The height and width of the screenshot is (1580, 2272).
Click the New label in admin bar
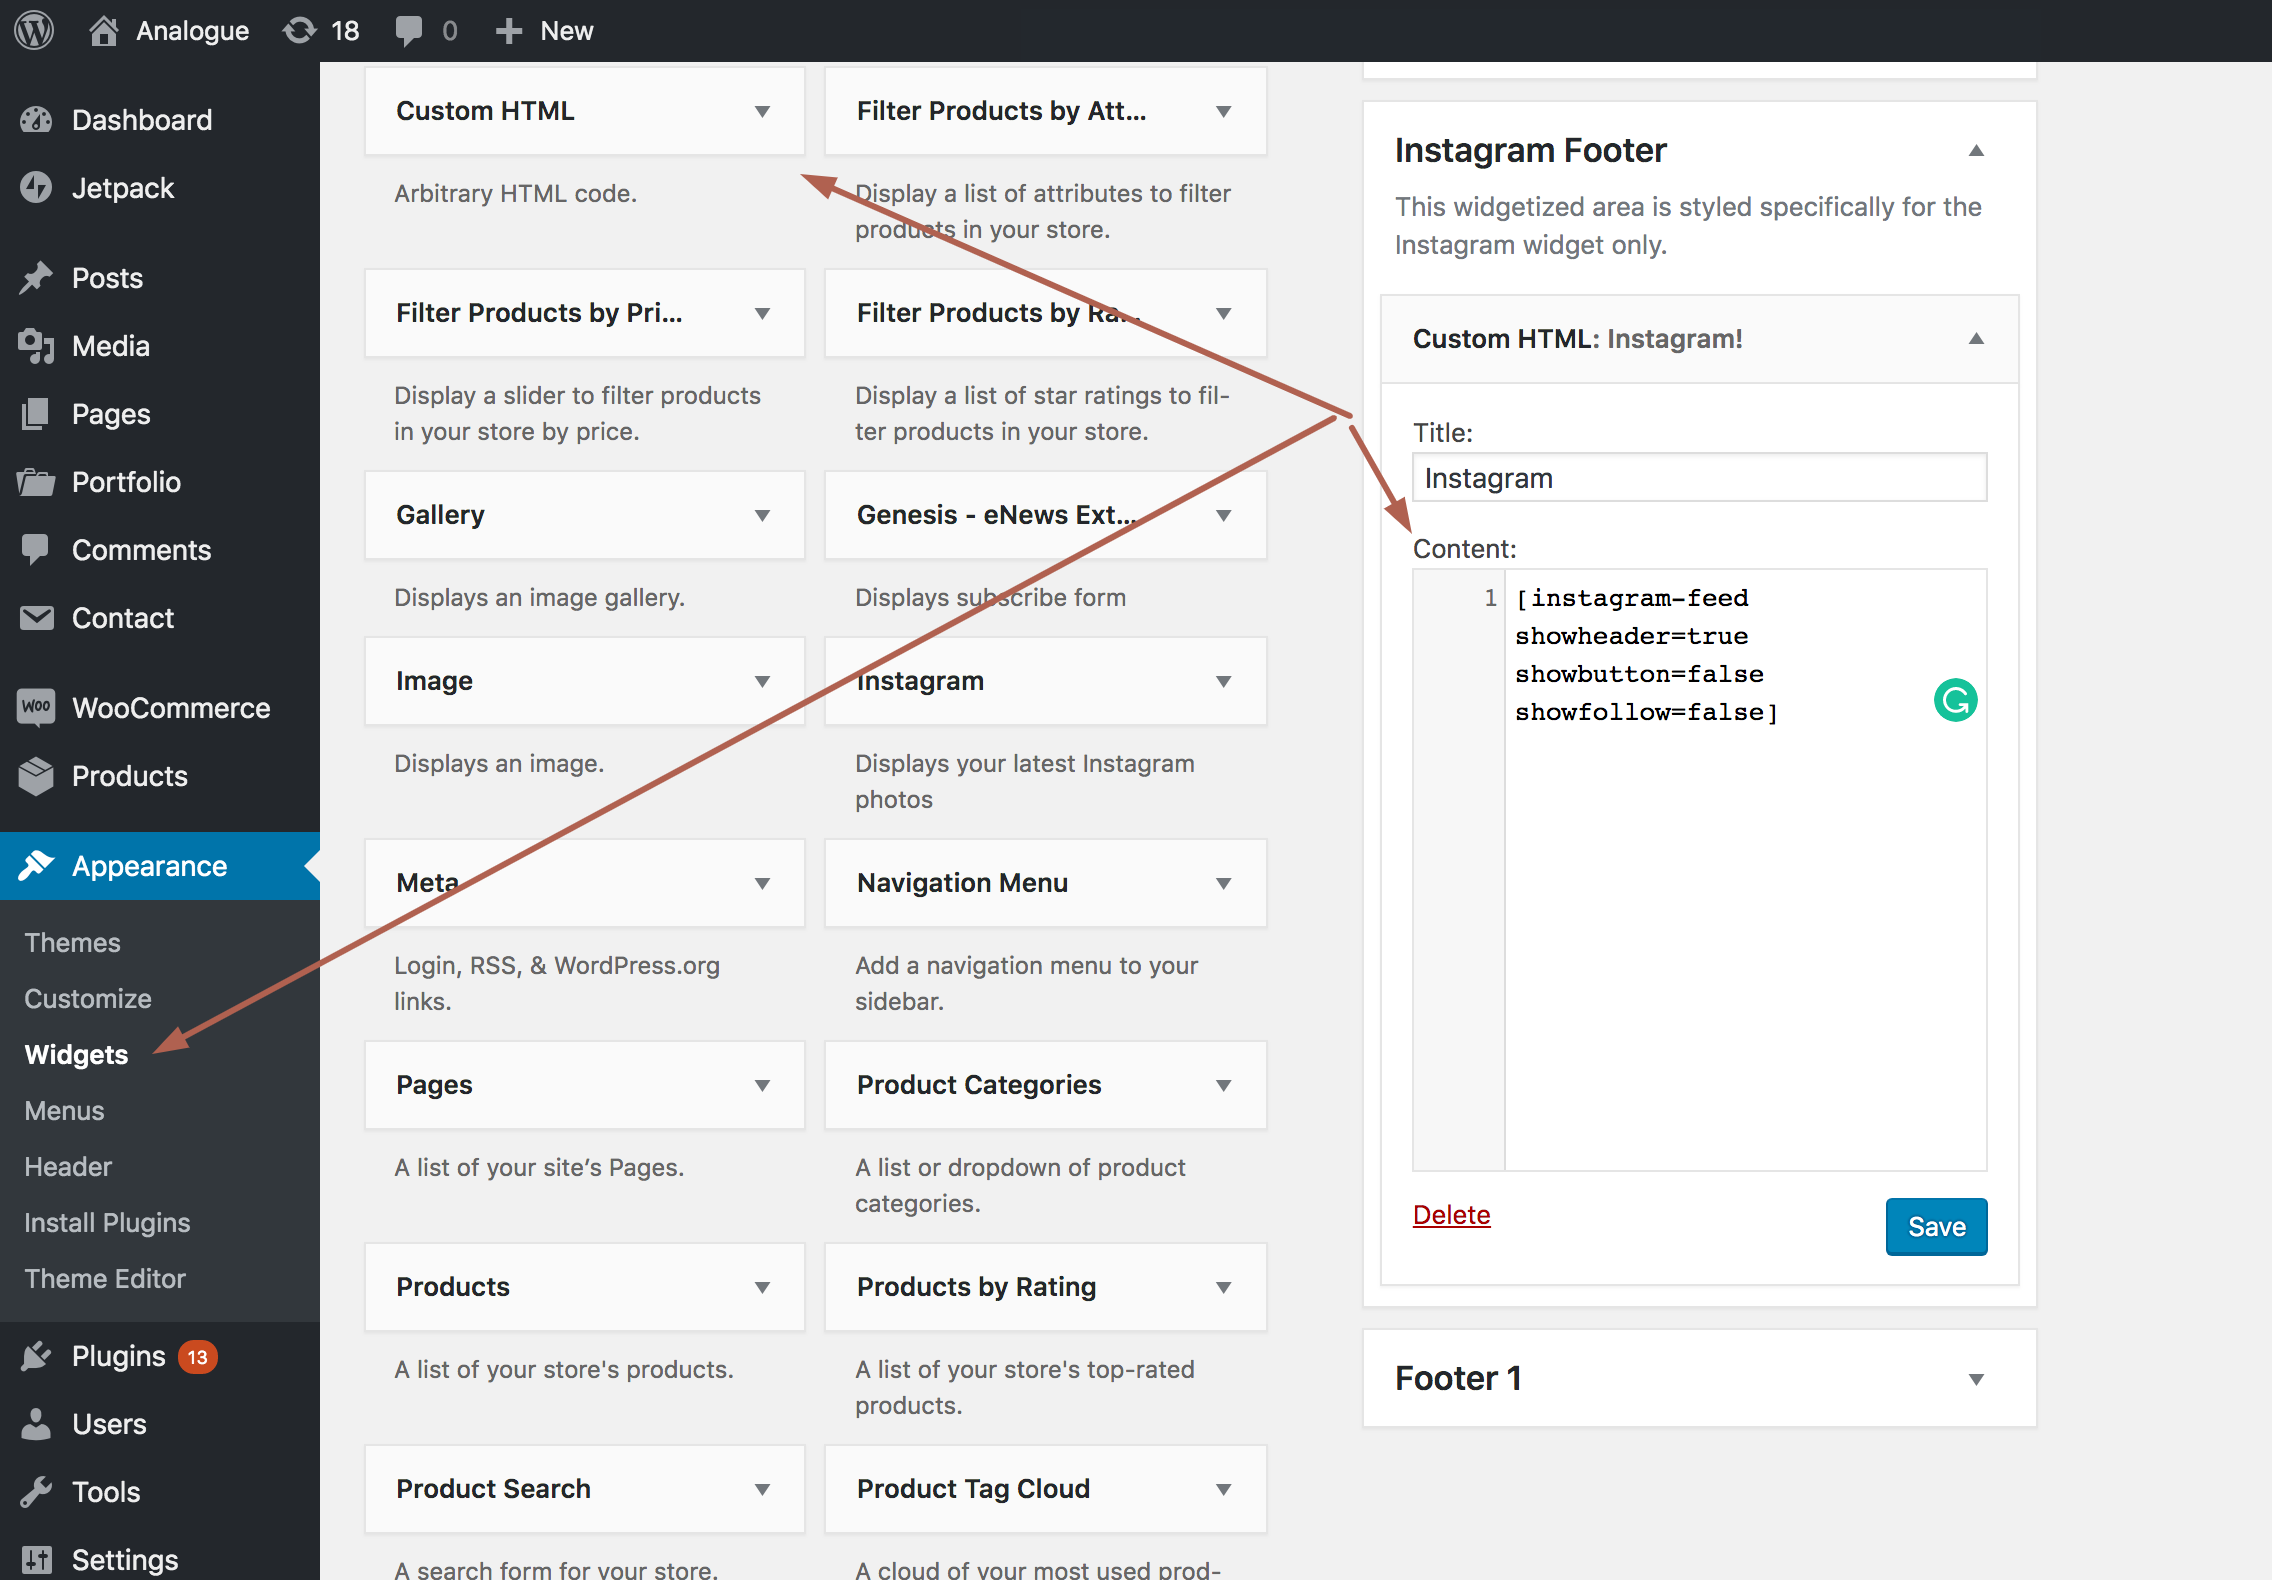(567, 31)
